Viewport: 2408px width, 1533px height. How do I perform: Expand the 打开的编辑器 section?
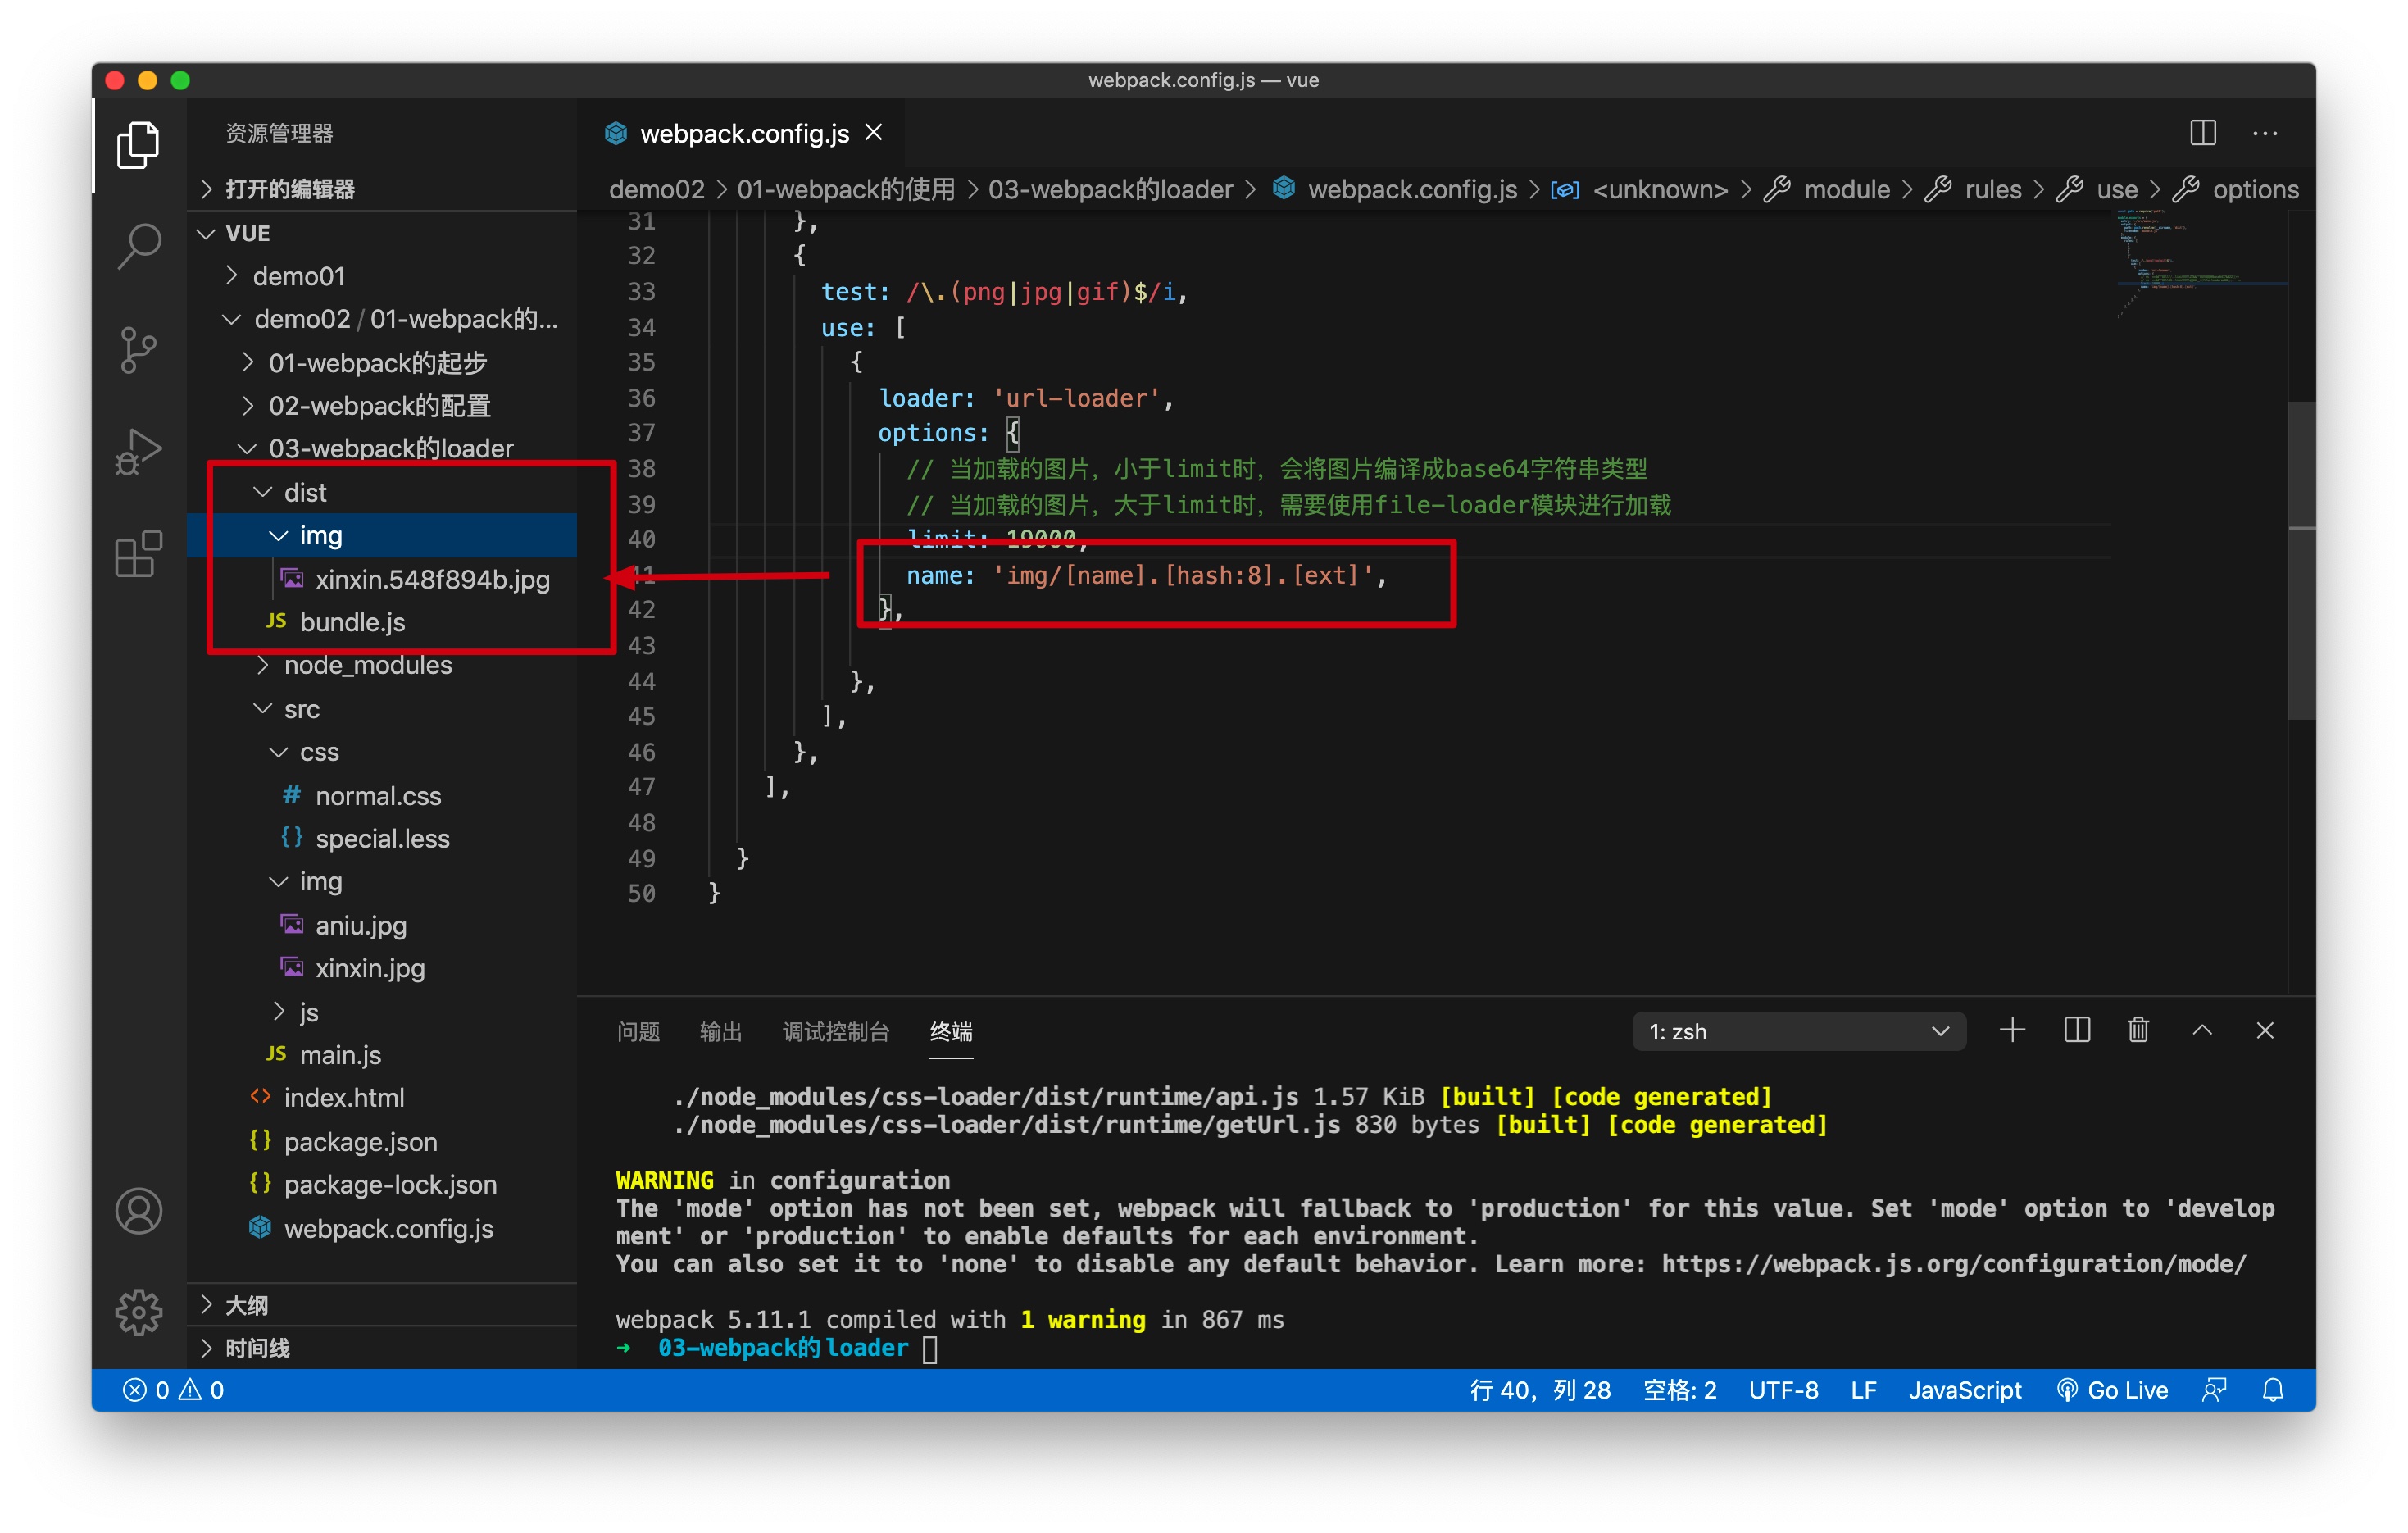[383, 189]
